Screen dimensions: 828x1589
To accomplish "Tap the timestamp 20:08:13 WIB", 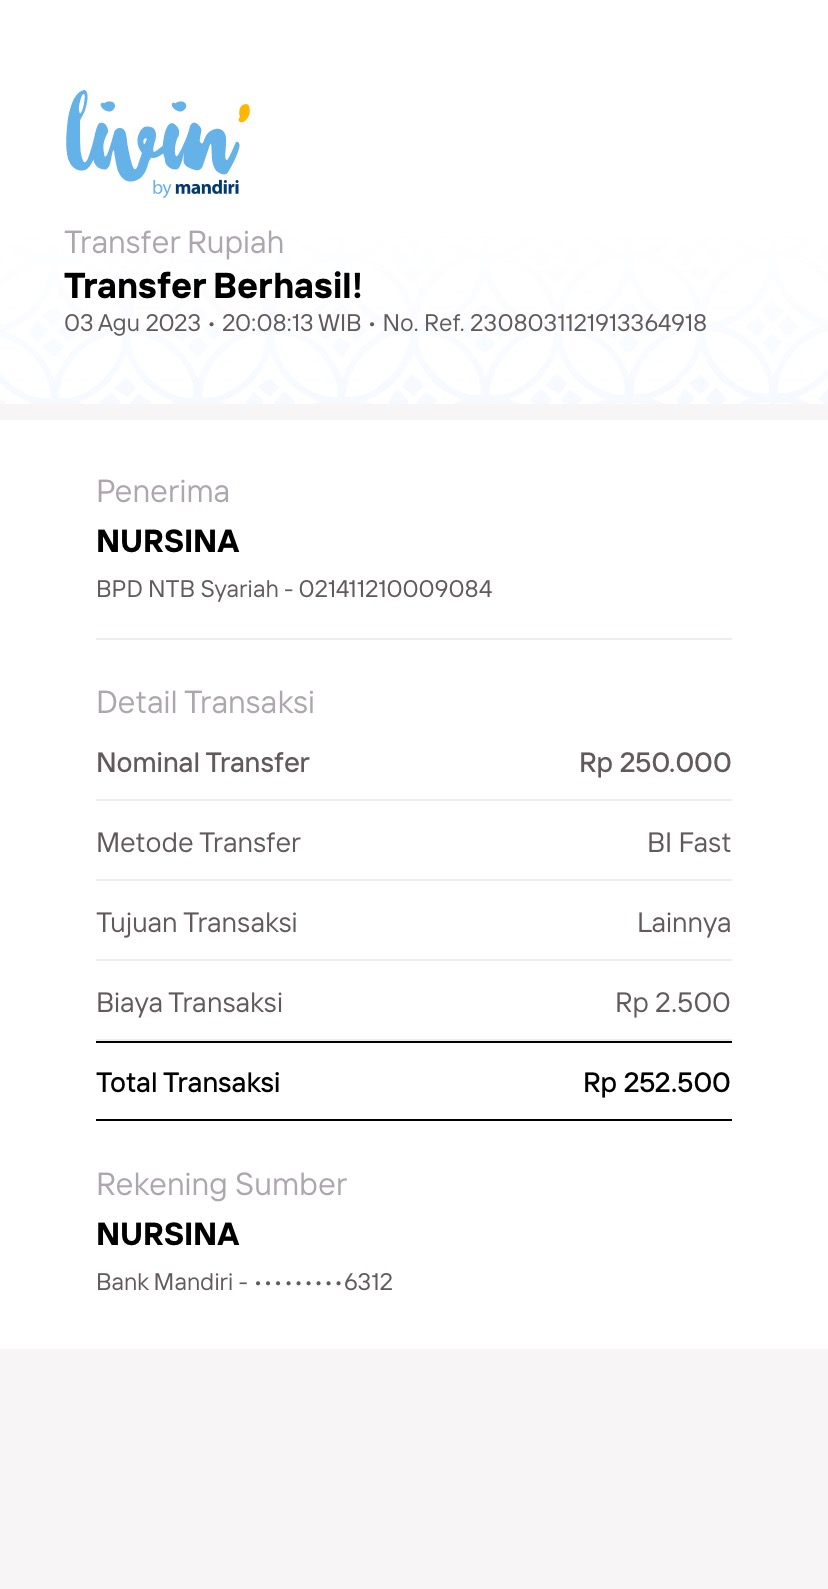I will pos(291,323).
